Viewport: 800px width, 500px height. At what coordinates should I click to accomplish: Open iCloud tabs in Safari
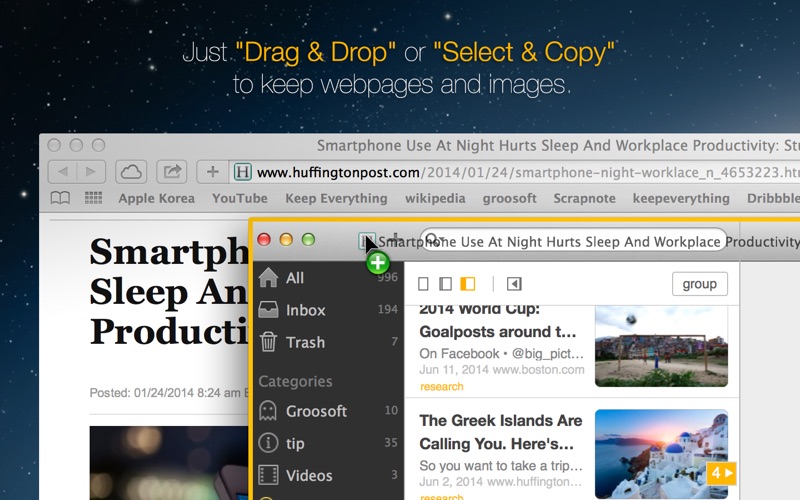pos(131,172)
